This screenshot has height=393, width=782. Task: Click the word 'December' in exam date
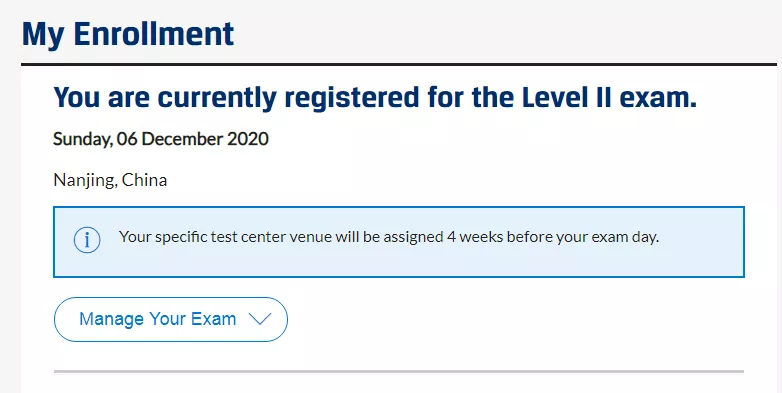tap(182, 139)
